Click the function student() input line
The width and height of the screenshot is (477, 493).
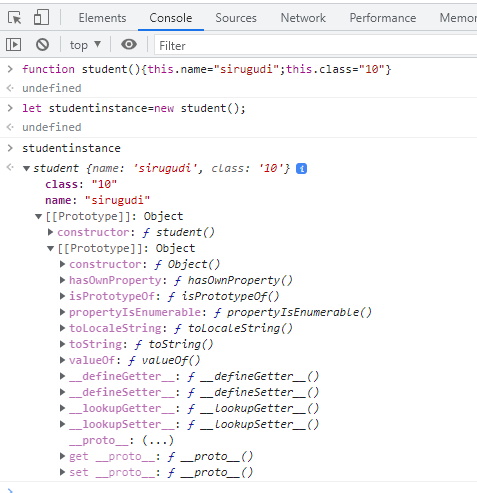pos(207,69)
